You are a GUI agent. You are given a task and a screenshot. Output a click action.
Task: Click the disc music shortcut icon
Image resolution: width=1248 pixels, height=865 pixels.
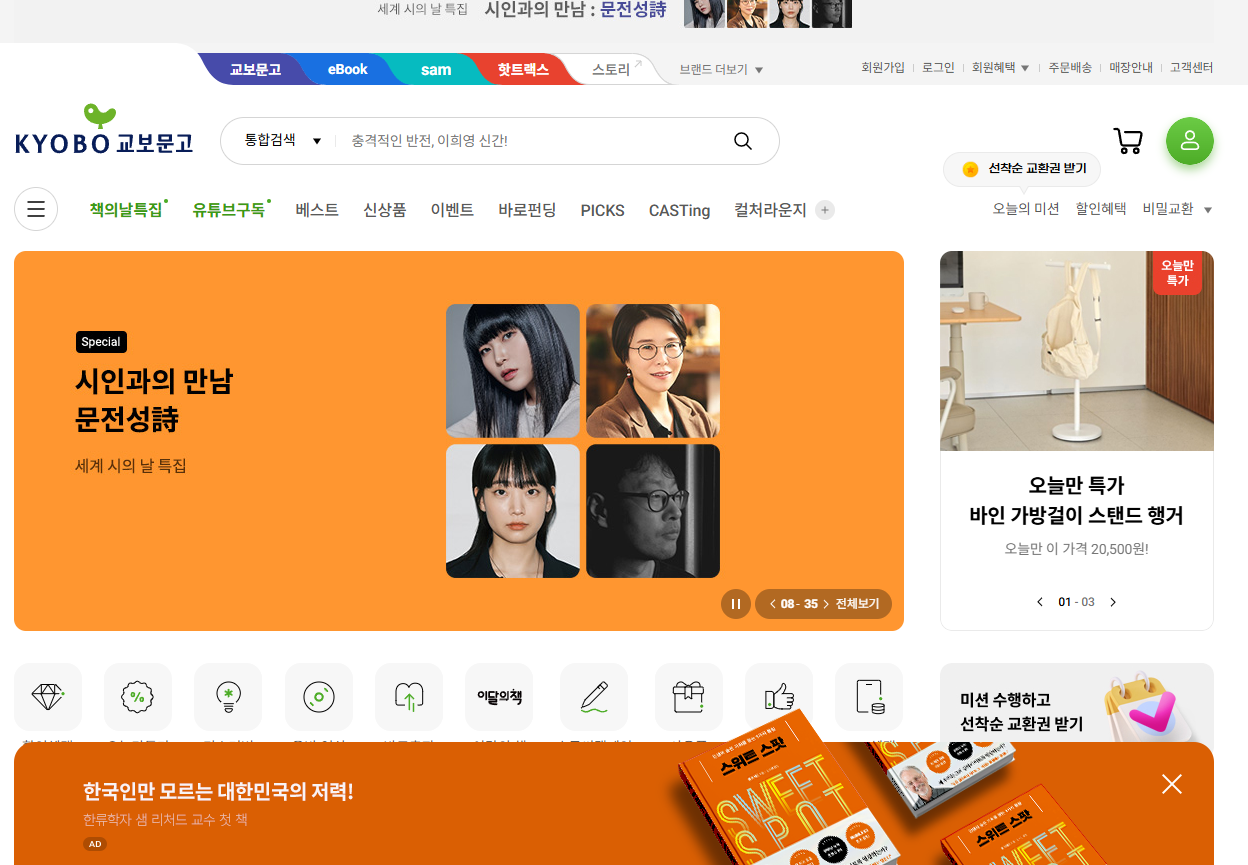(319, 697)
